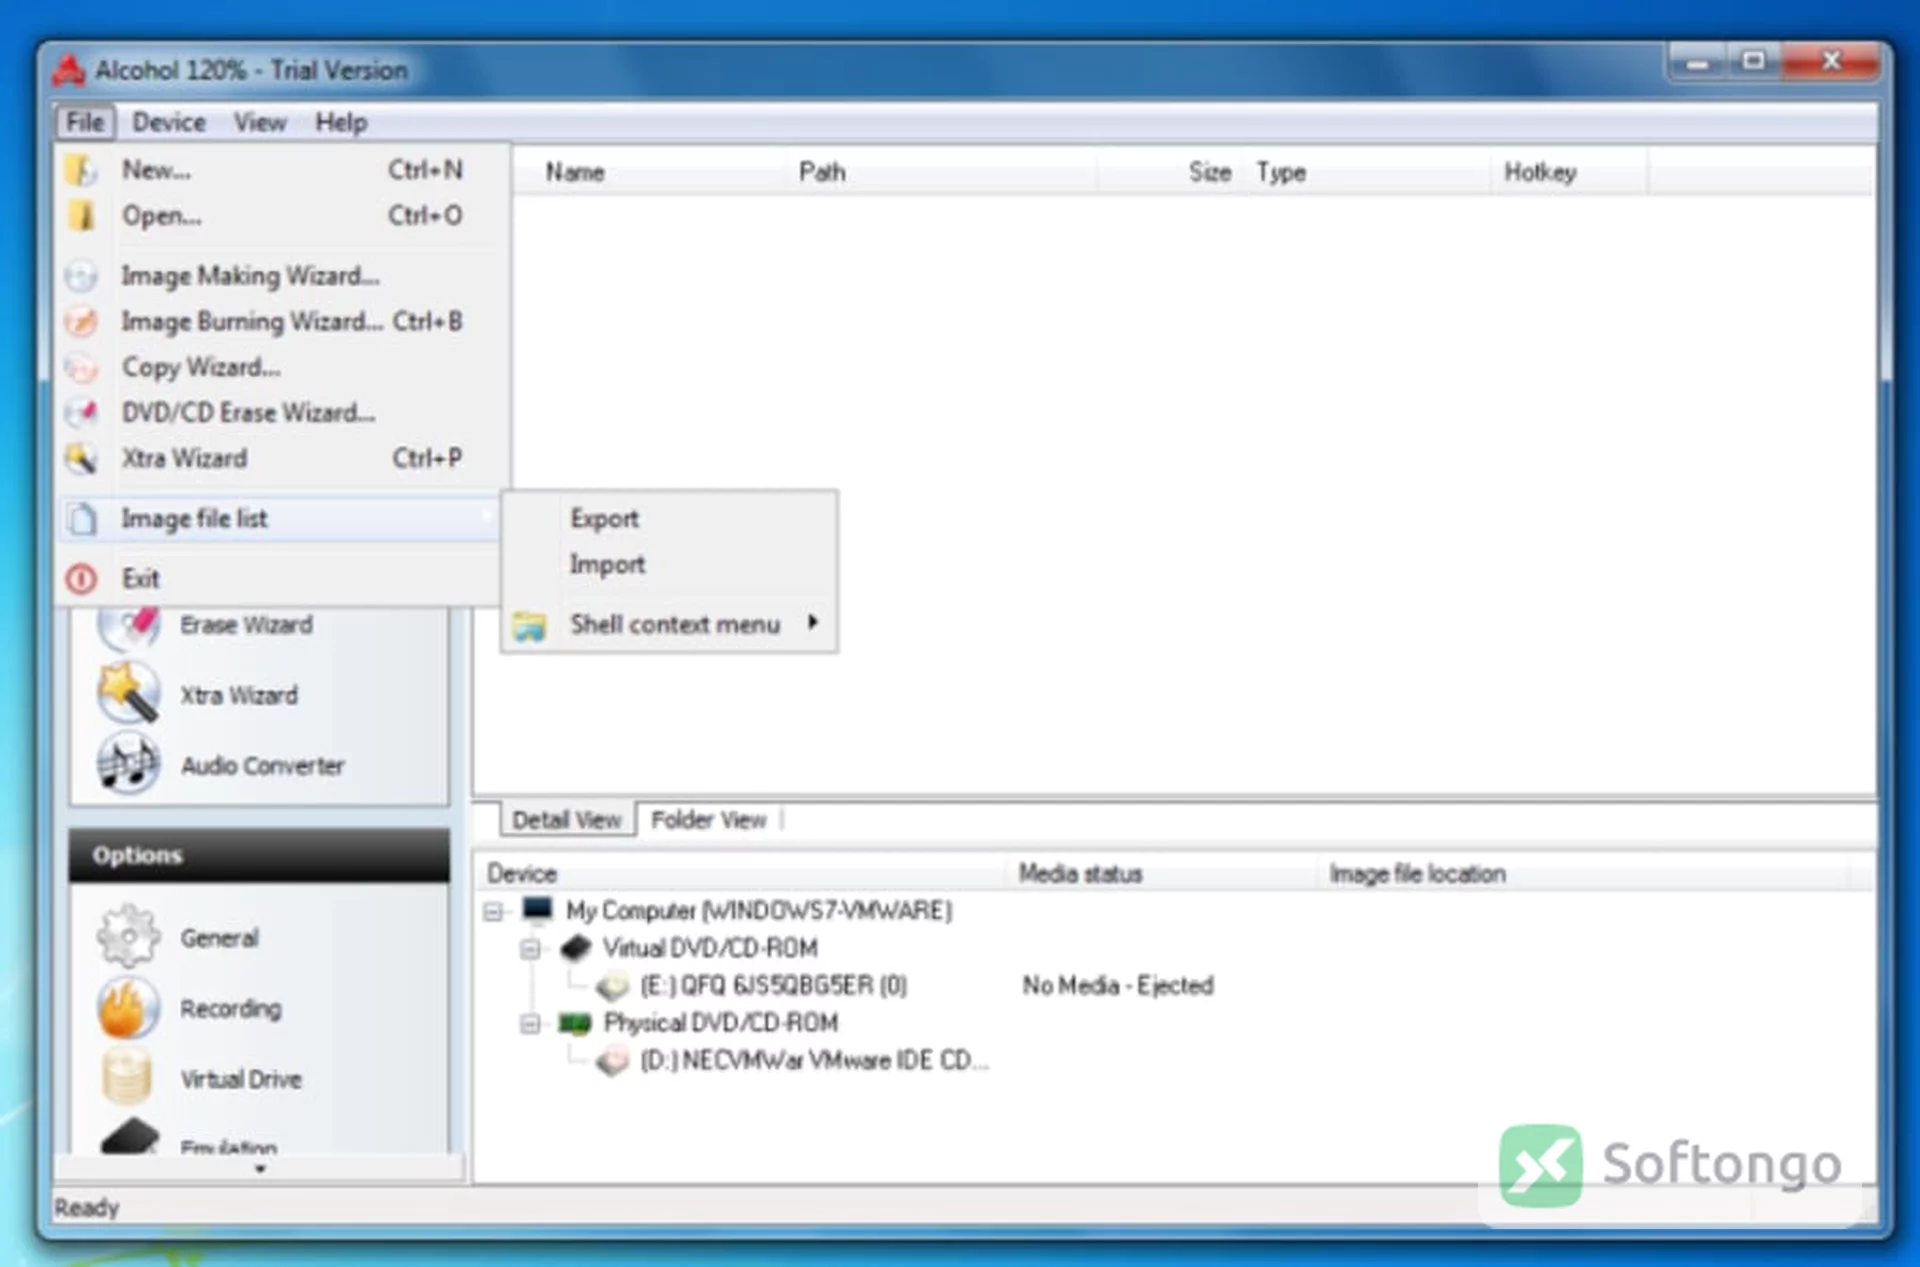Select the D: NECVMWar physical drive icon
The width and height of the screenshot is (1920, 1267).
(612, 1060)
